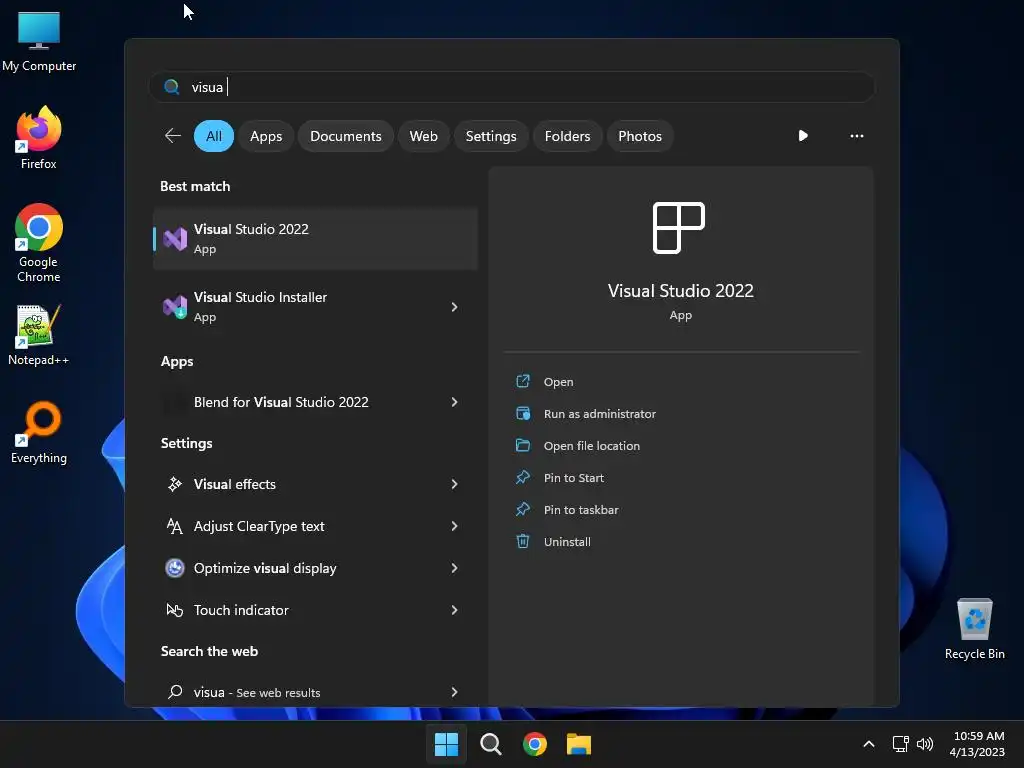Click Open file location folder icon
Screen dimensions: 1024x768
[522, 445]
